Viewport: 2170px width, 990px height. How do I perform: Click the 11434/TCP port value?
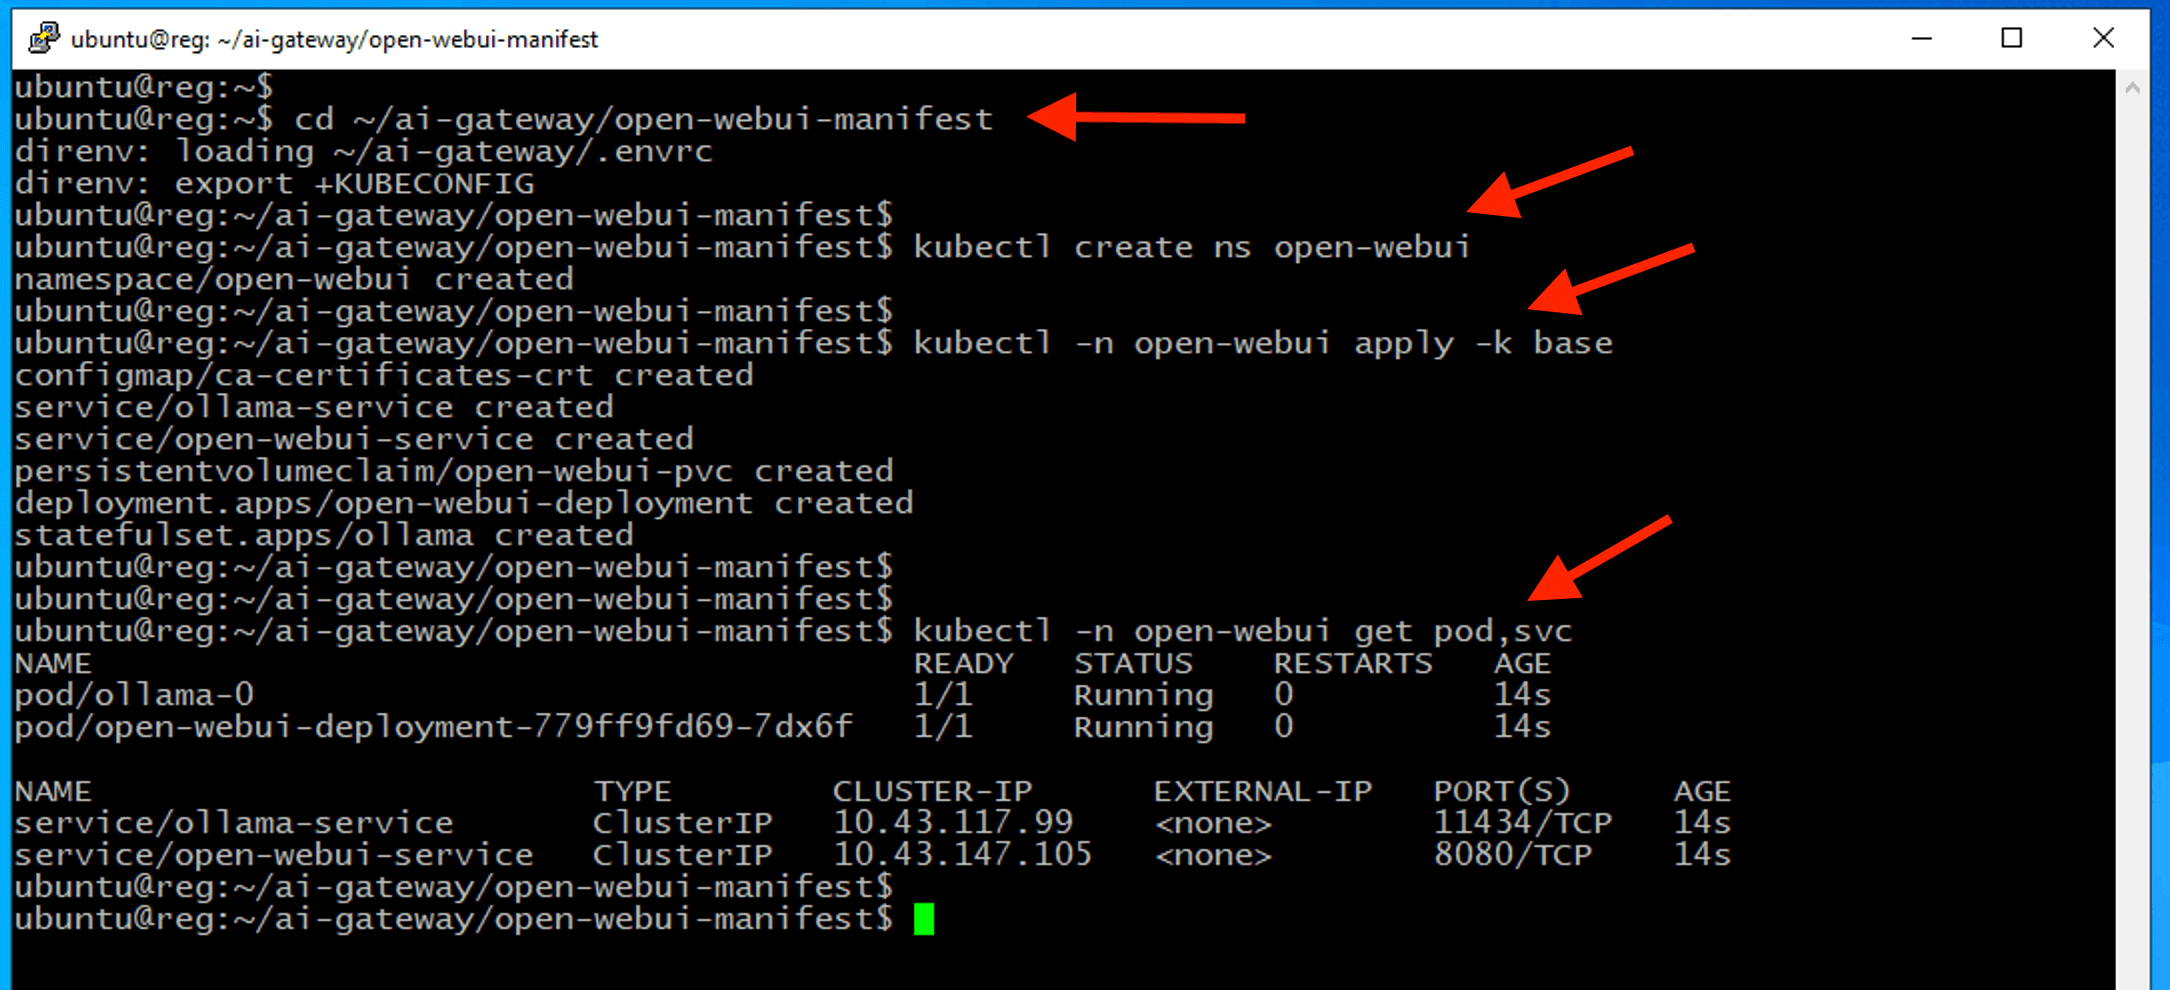point(1522,823)
